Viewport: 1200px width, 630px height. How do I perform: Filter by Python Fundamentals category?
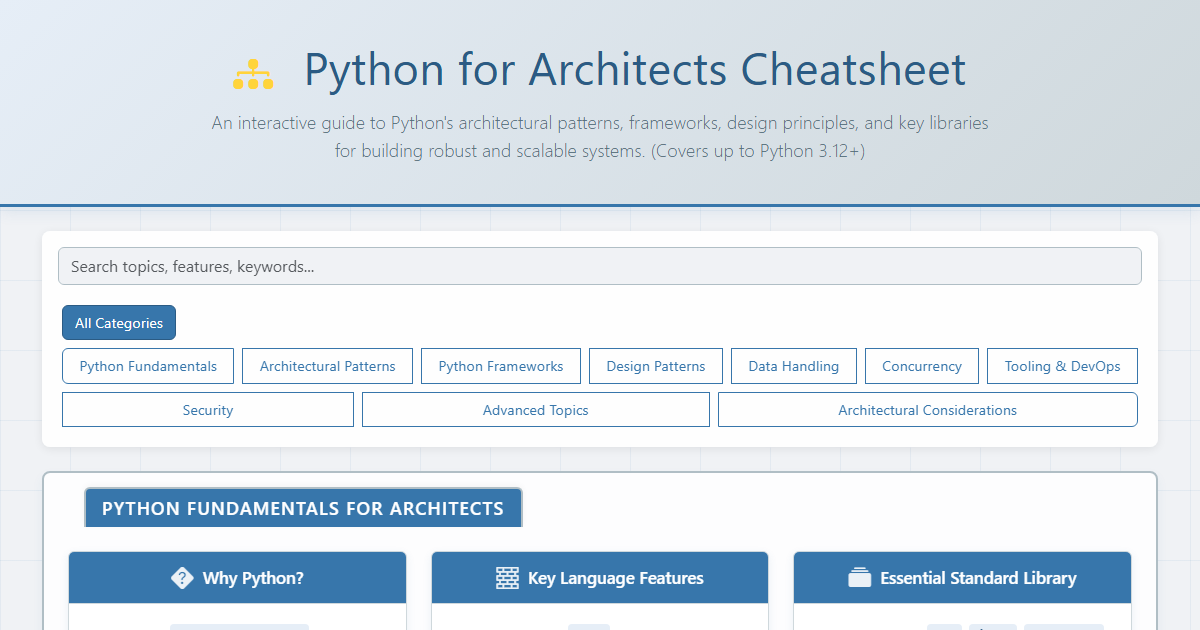(x=148, y=366)
